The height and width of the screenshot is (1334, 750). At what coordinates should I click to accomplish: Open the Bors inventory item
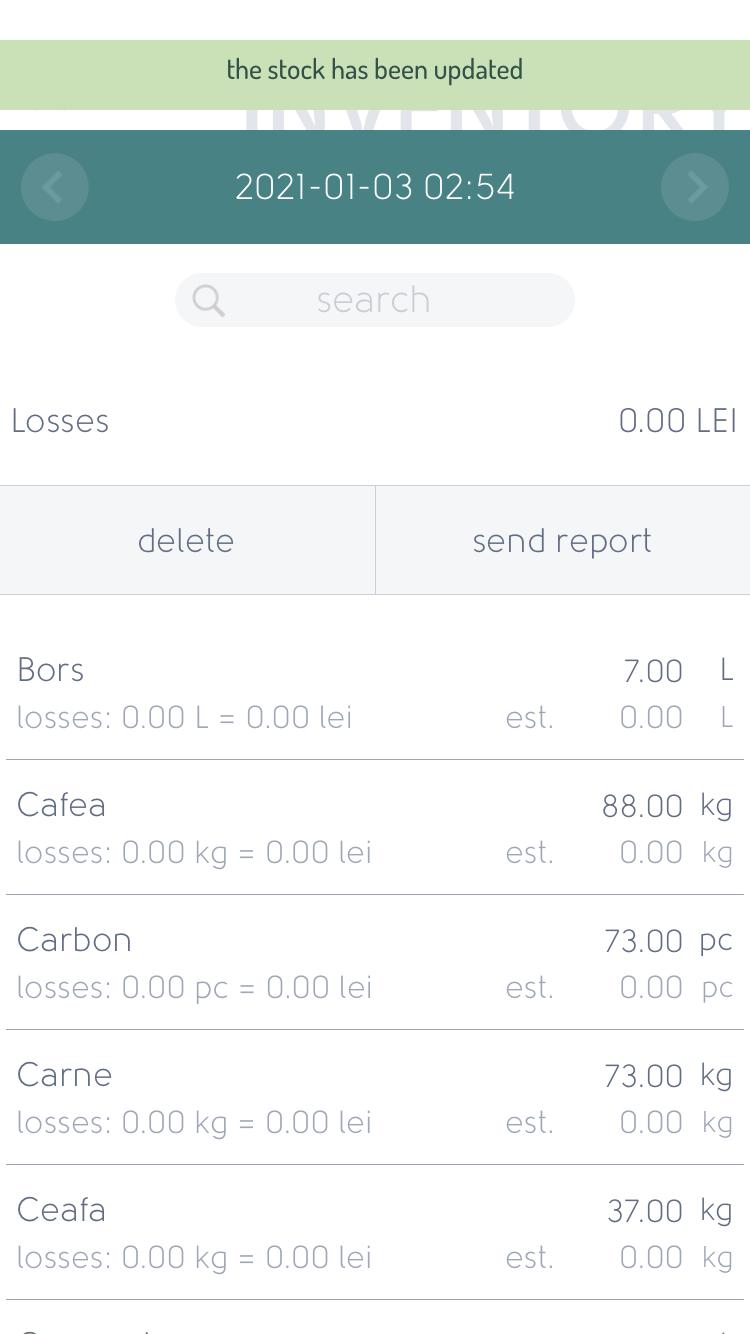click(375, 693)
